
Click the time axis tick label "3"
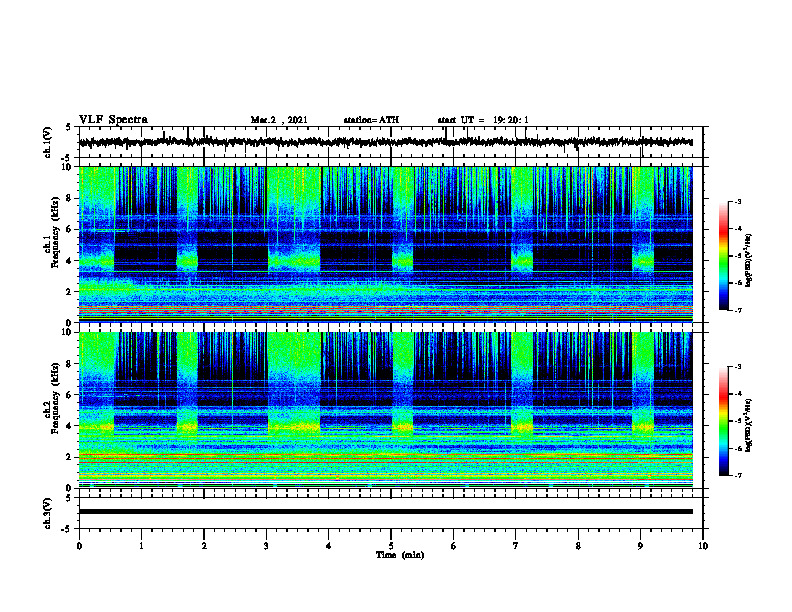pyautogui.click(x=266, y=546)
